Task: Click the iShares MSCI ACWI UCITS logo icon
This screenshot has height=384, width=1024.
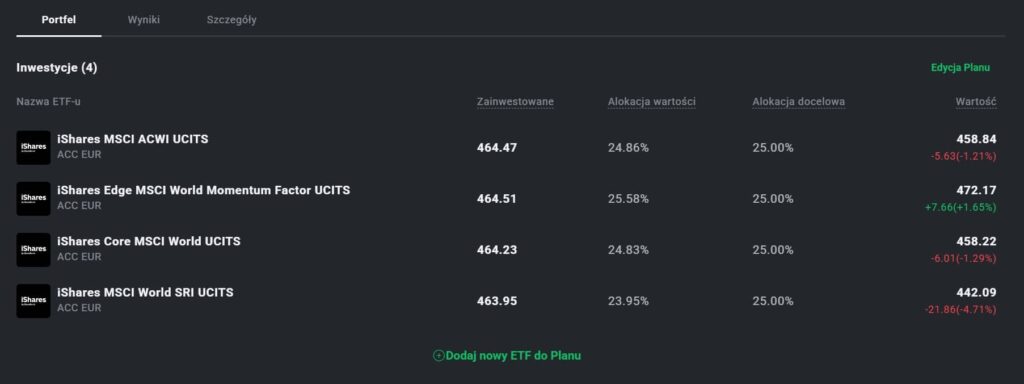Action: coord(33,148)
